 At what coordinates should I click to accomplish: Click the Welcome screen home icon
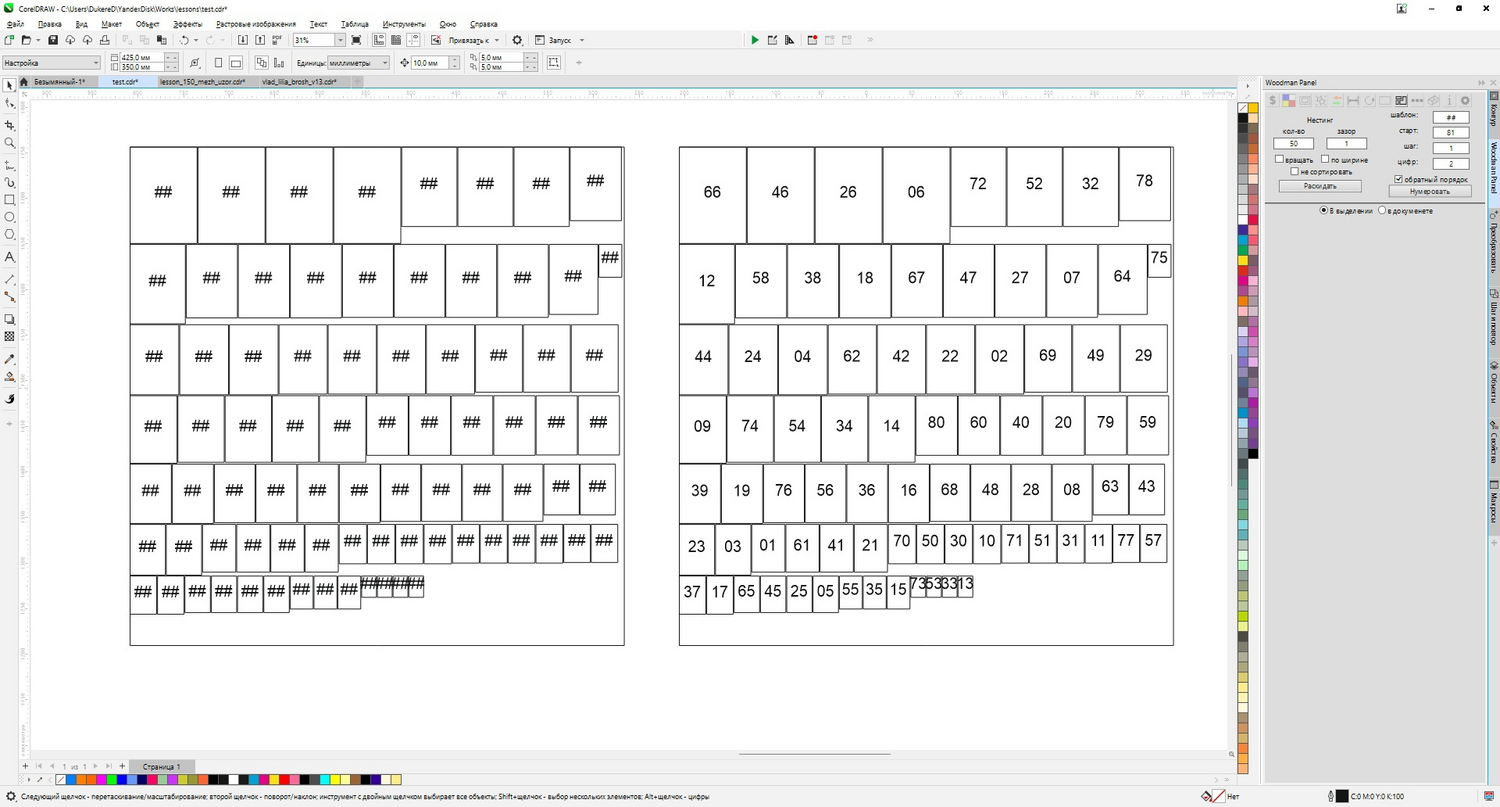coord(26,82)
